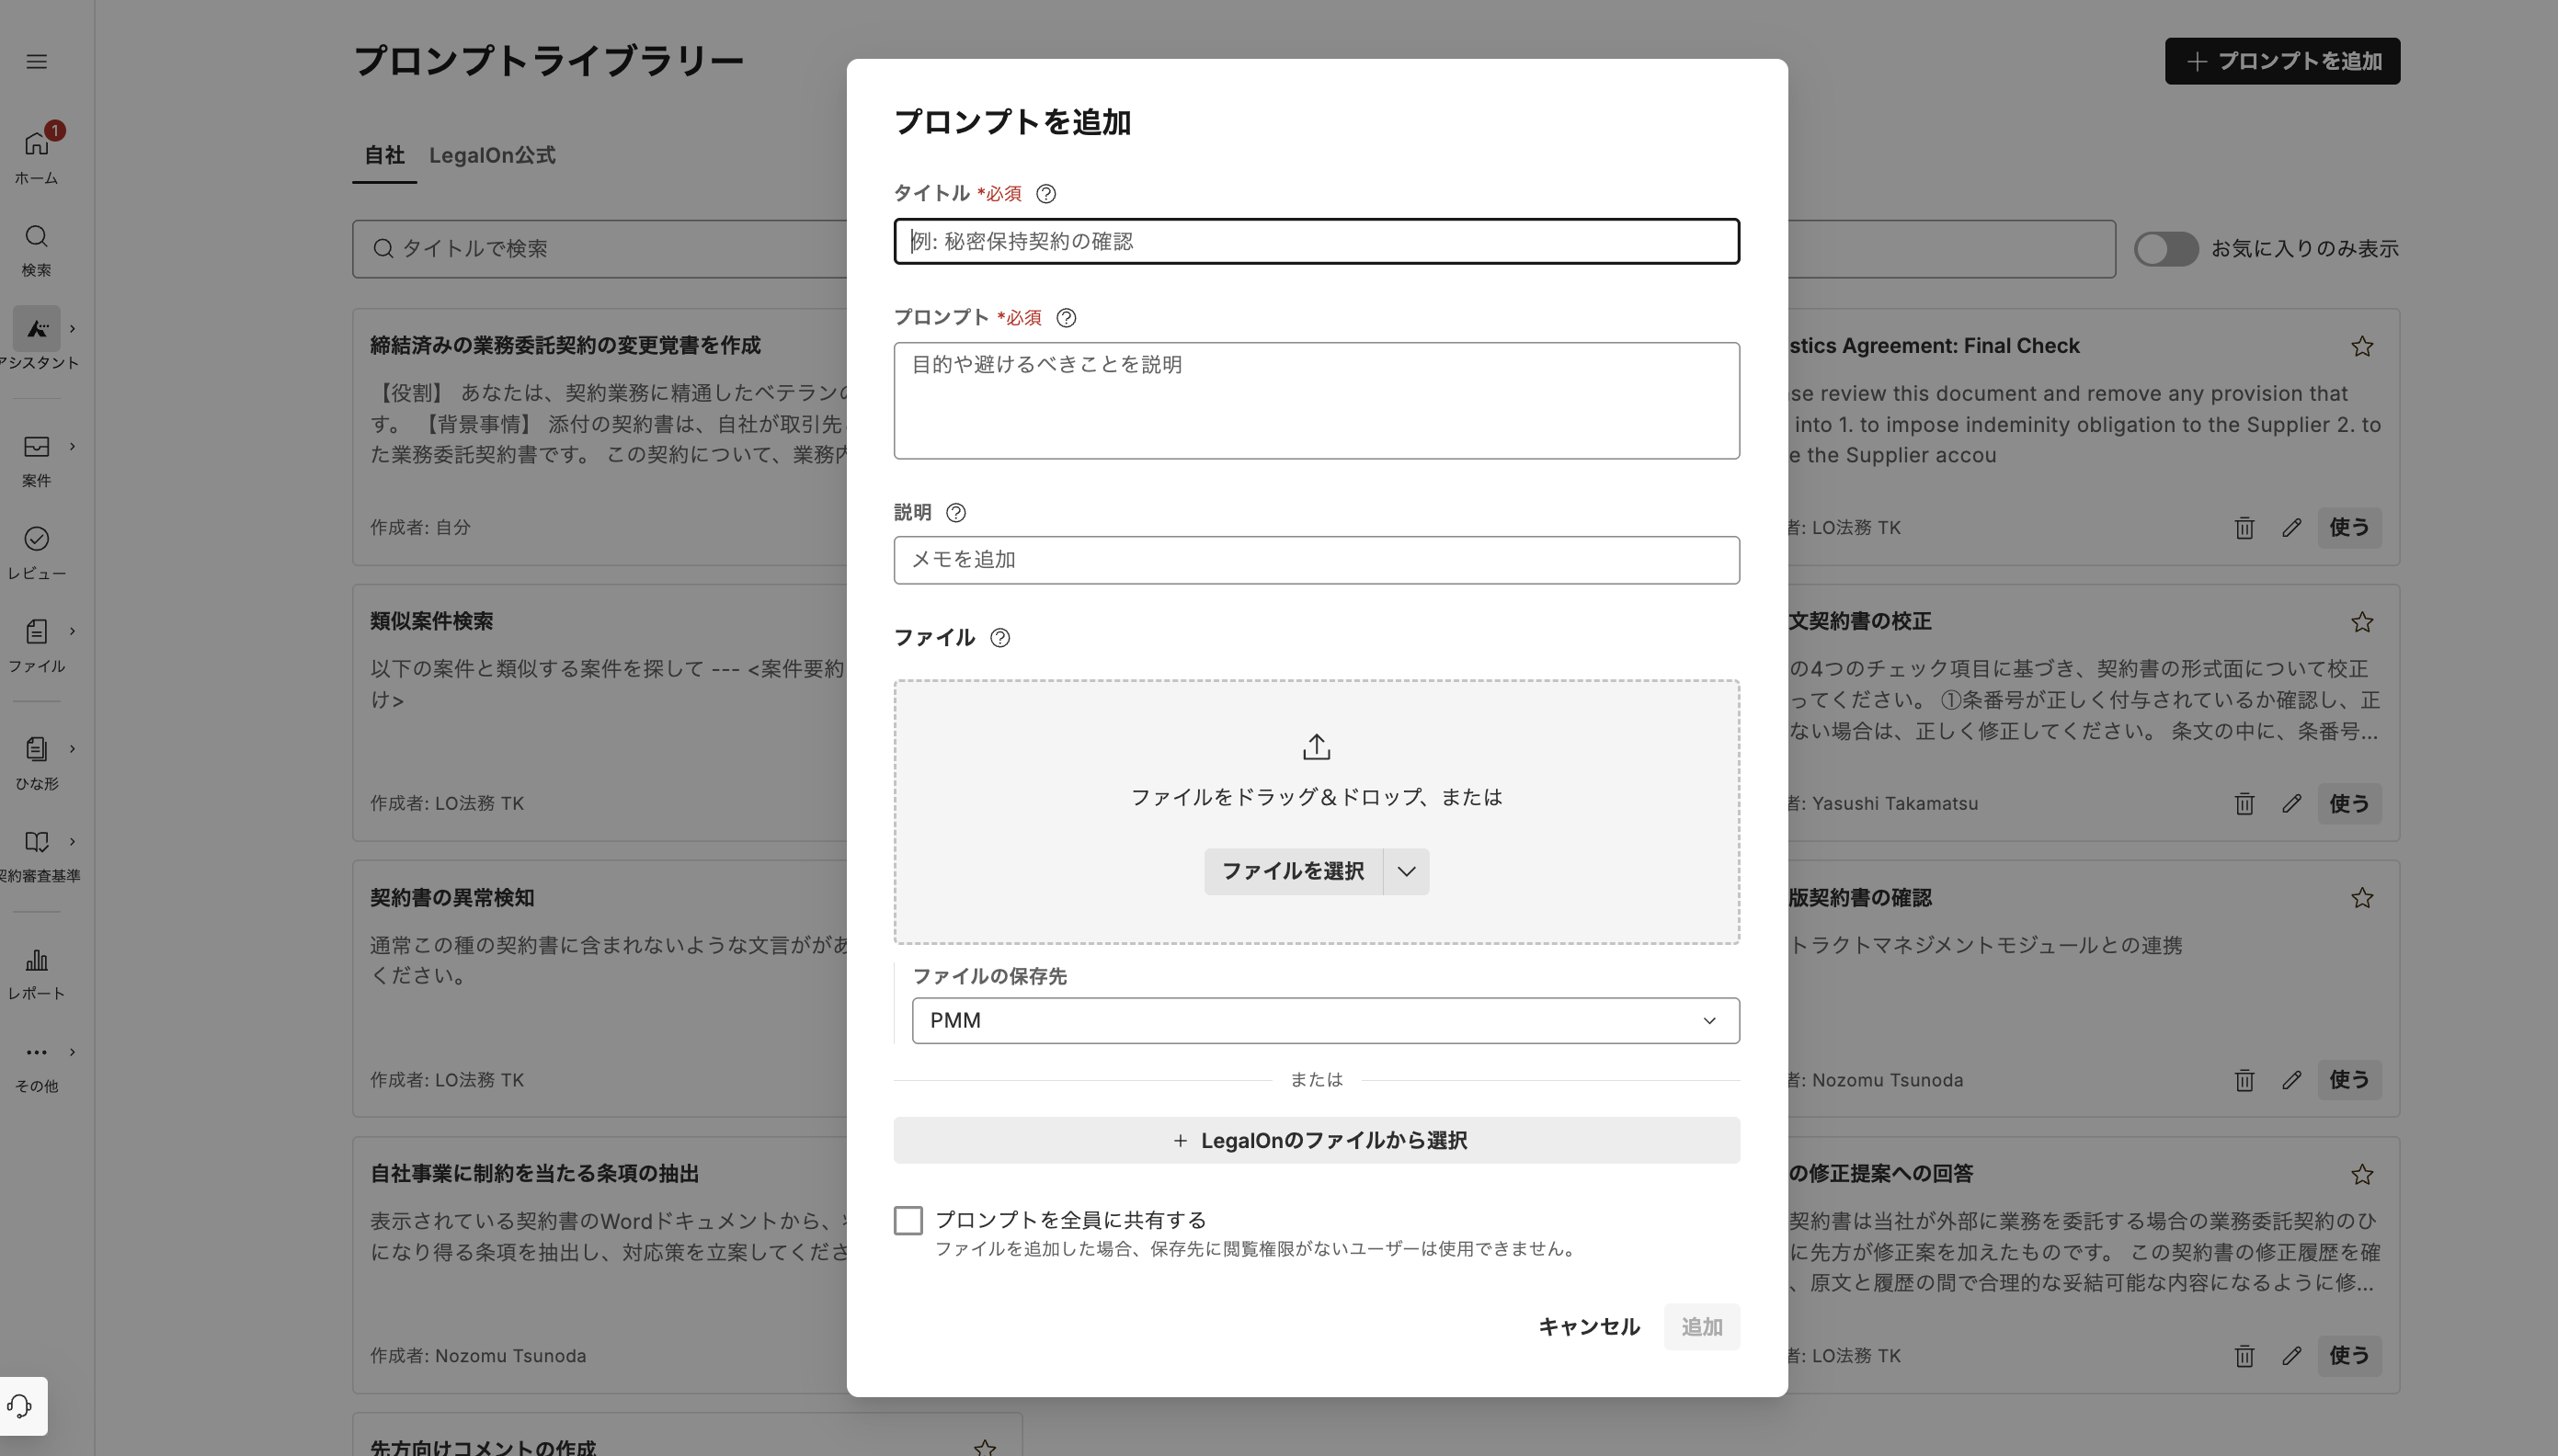The height and width of the screenshot is (1456, 2558).
Task: Toggle お気に入りのみ表示 switch
Action: pos(2166,249)
